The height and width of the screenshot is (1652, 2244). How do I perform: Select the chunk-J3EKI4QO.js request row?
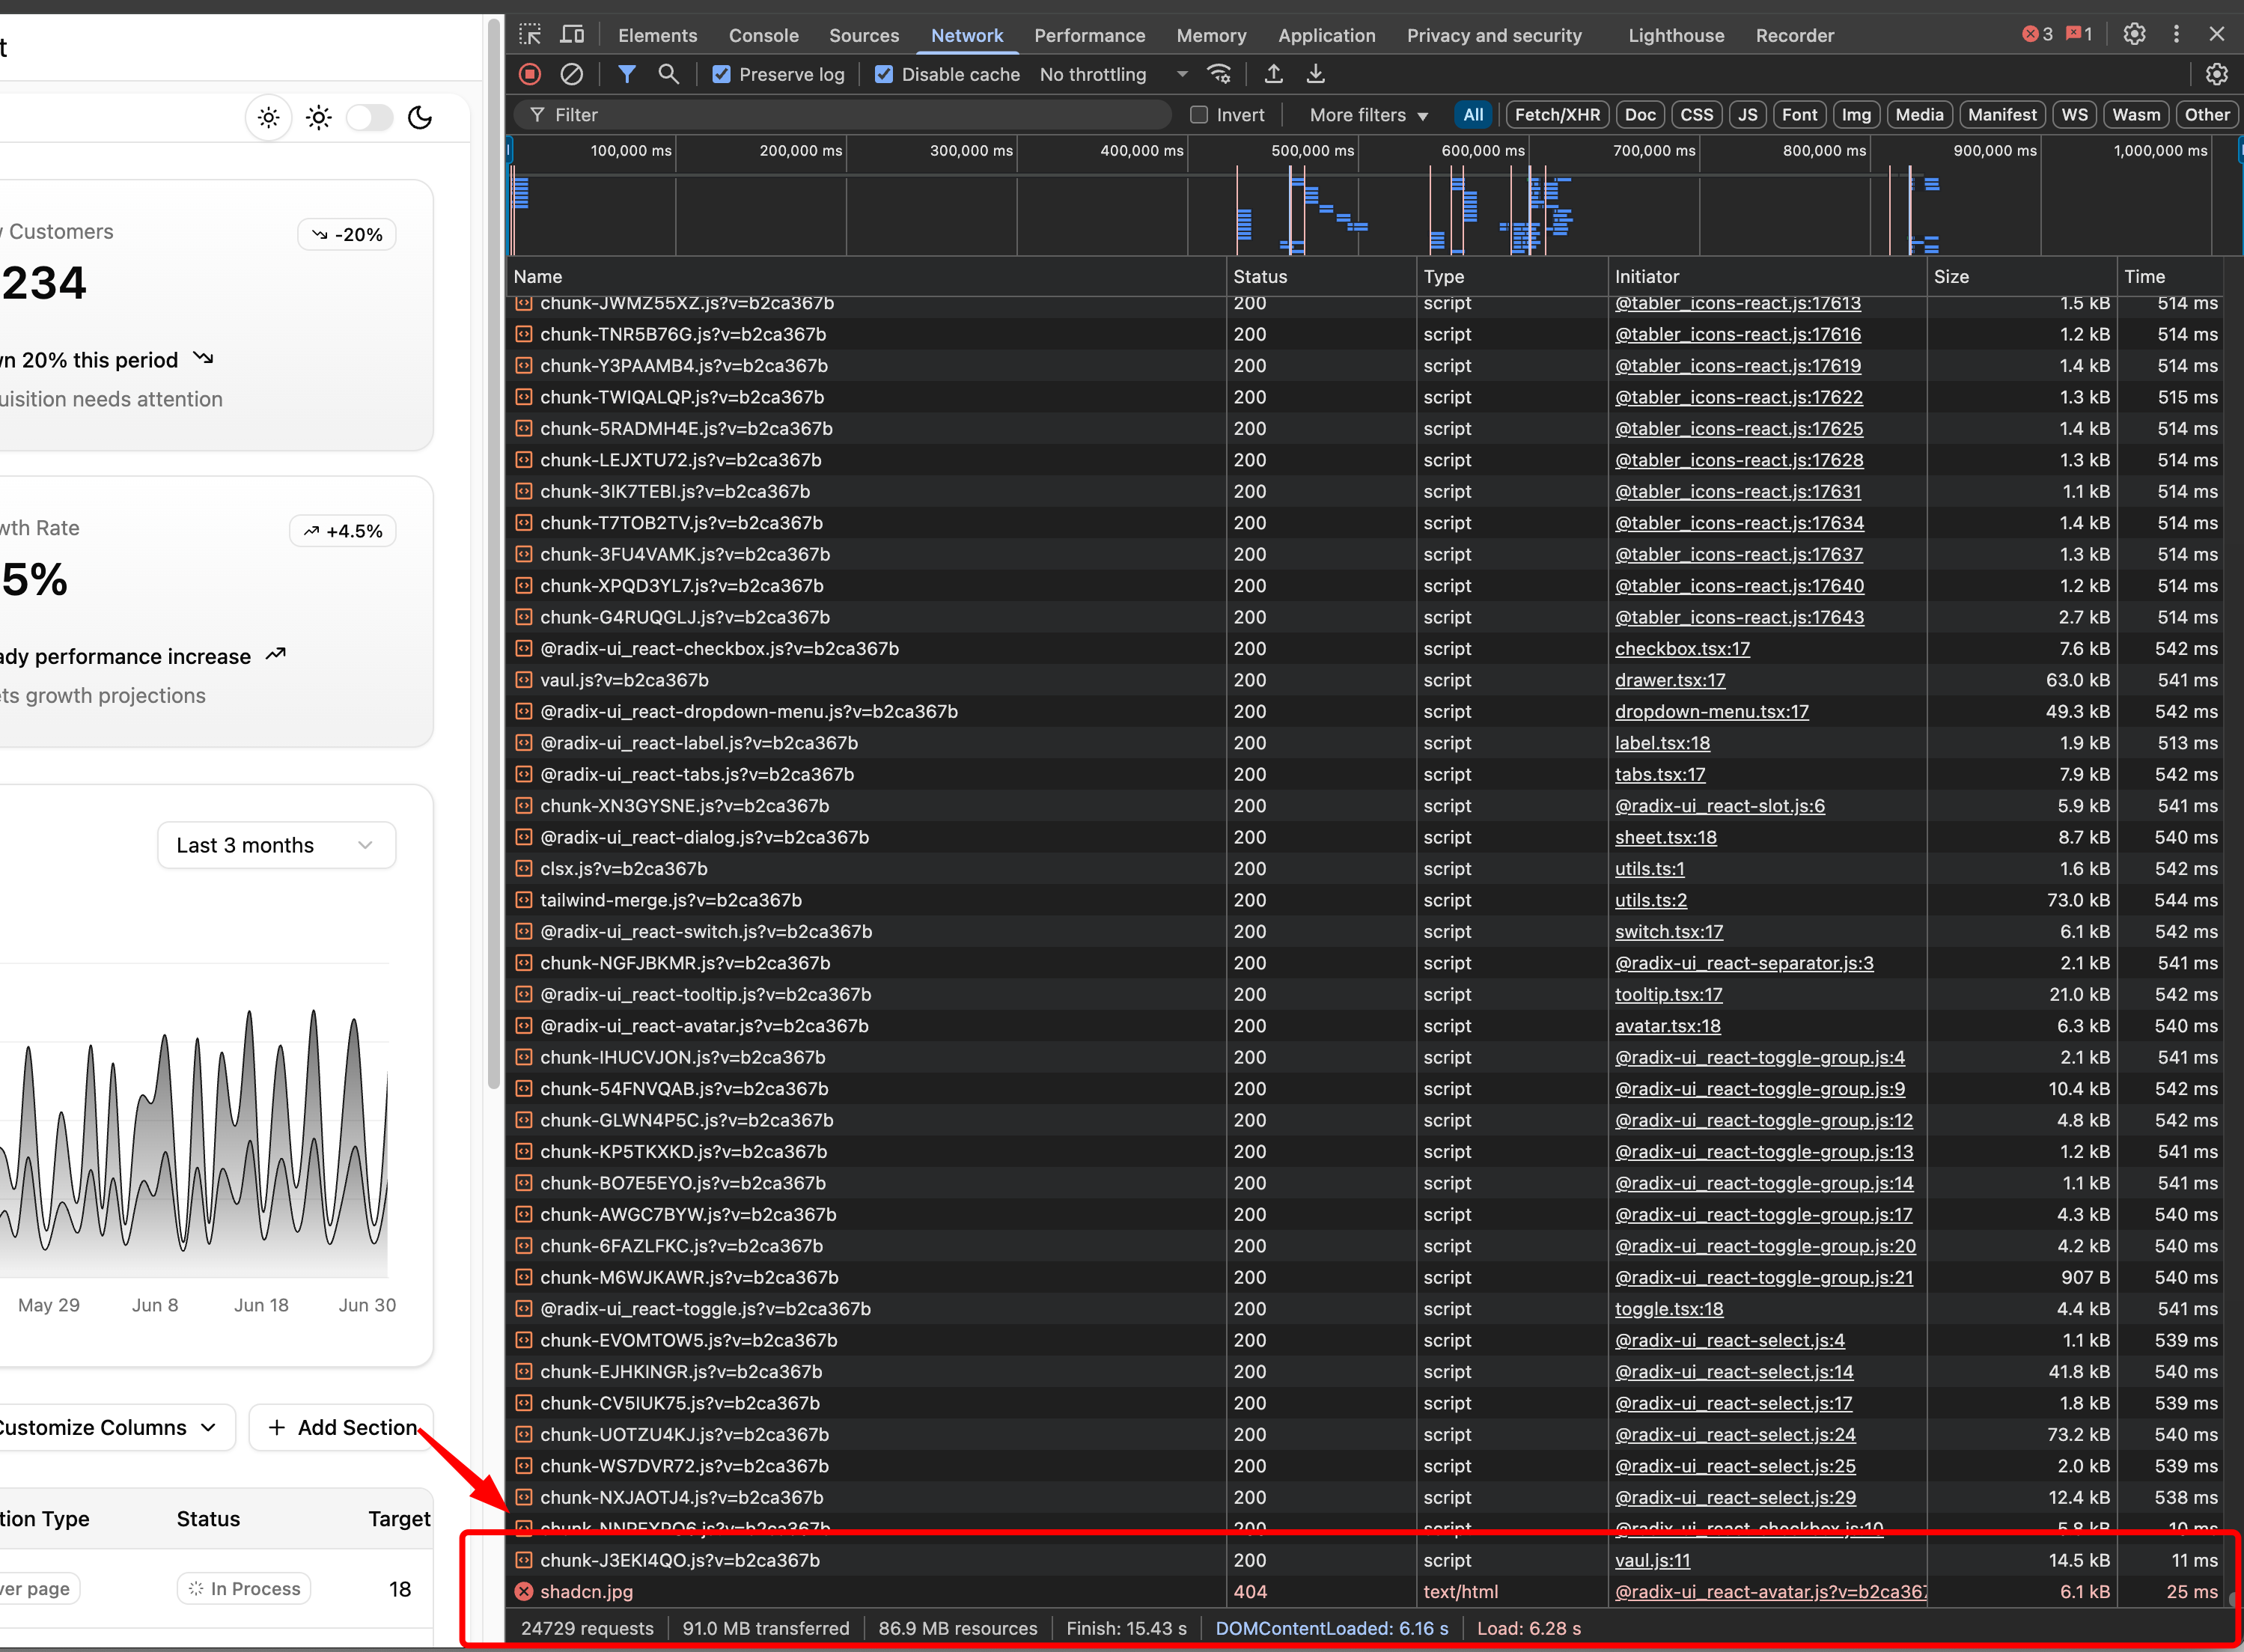(x=1365, y=1560)
